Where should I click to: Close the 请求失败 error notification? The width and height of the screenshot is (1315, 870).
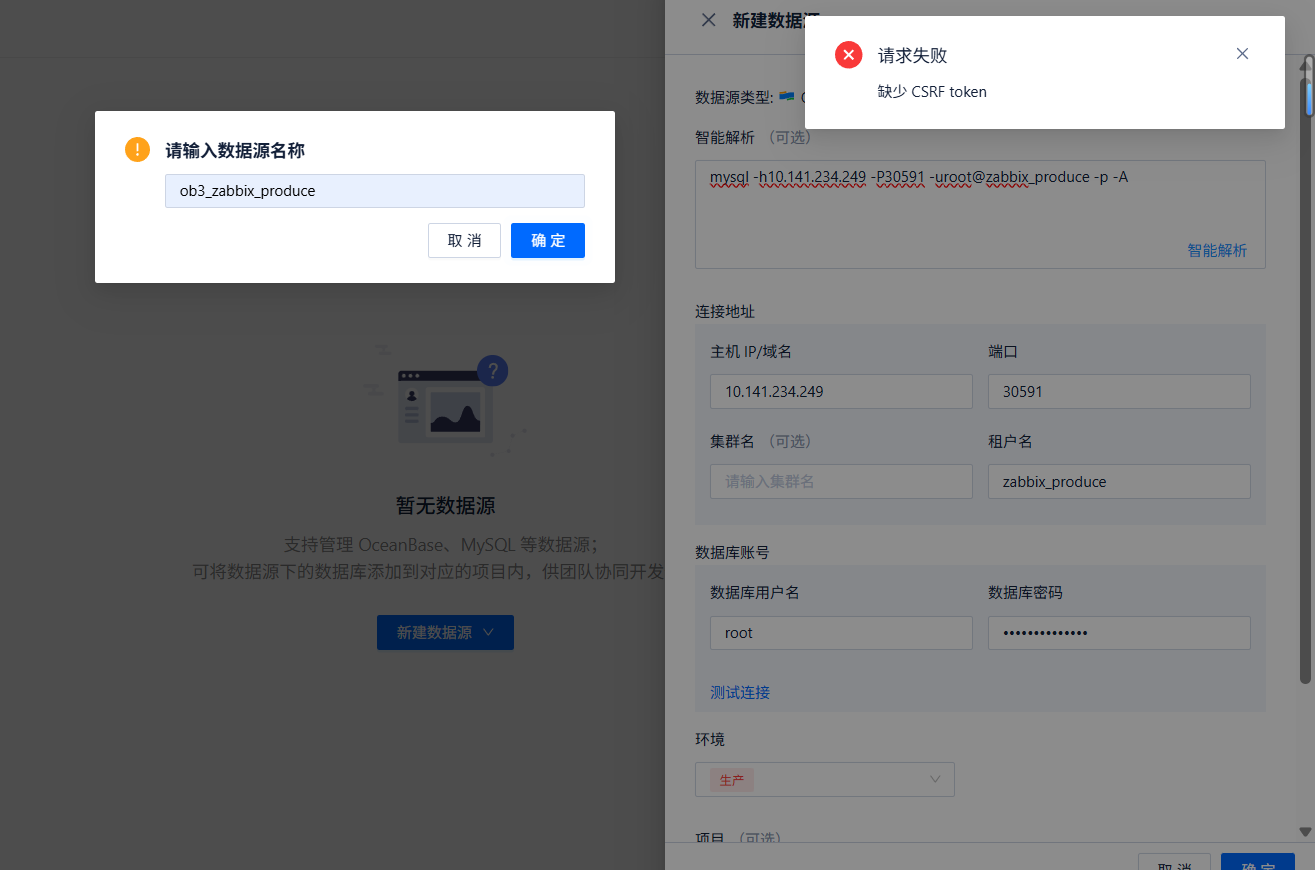point(1242,54)
